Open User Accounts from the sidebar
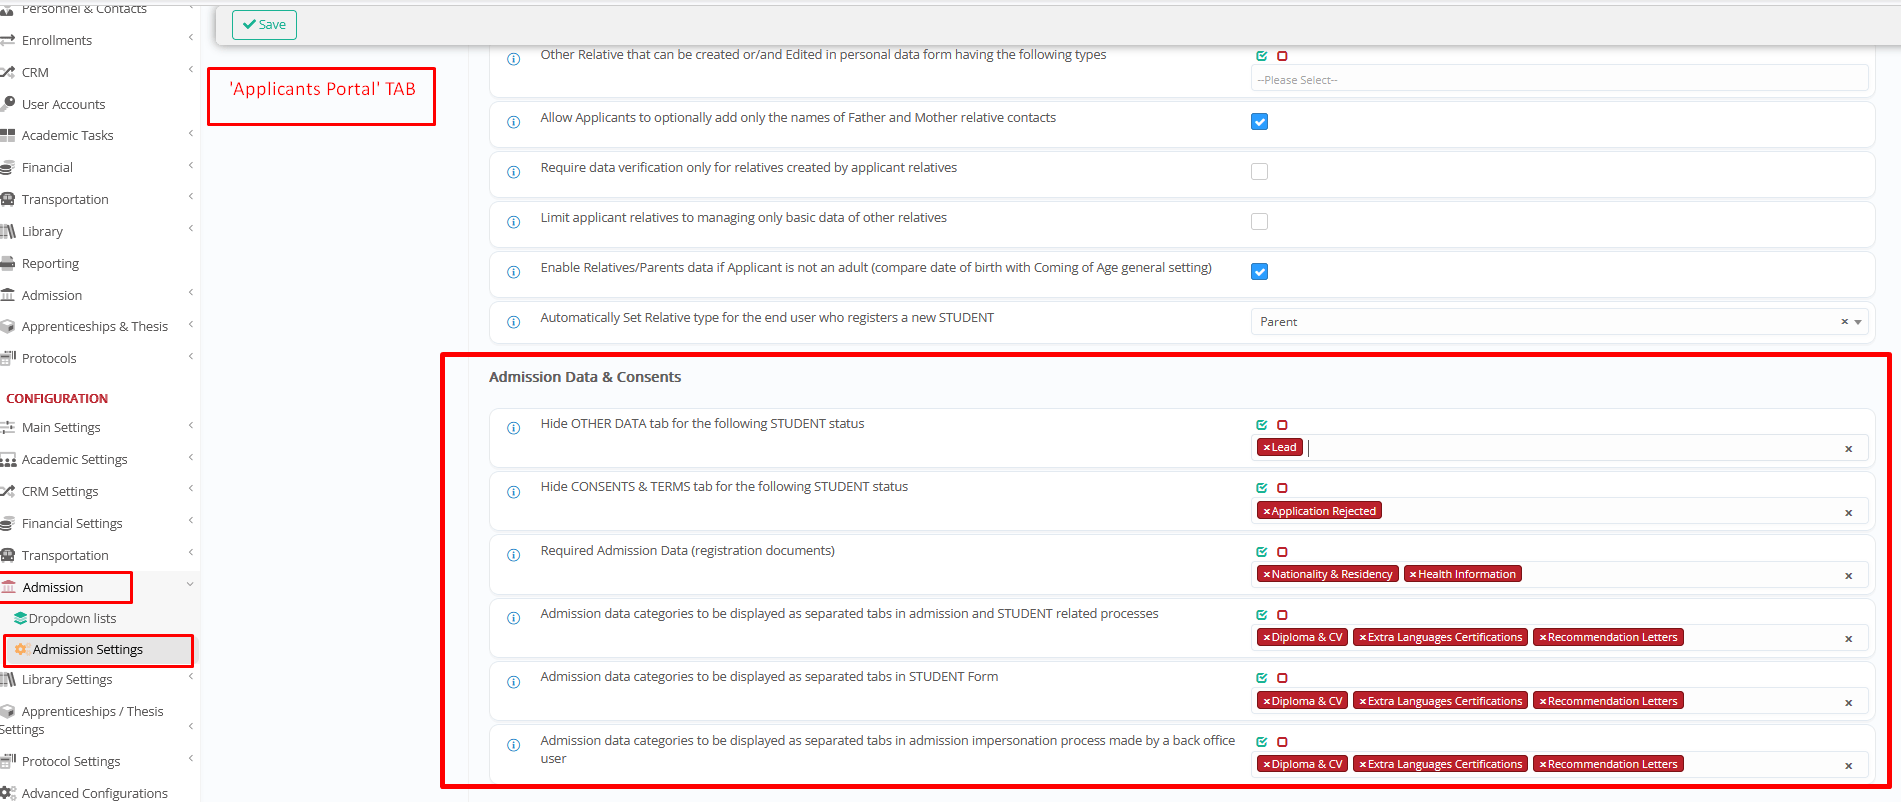 (x=63, y=104)
